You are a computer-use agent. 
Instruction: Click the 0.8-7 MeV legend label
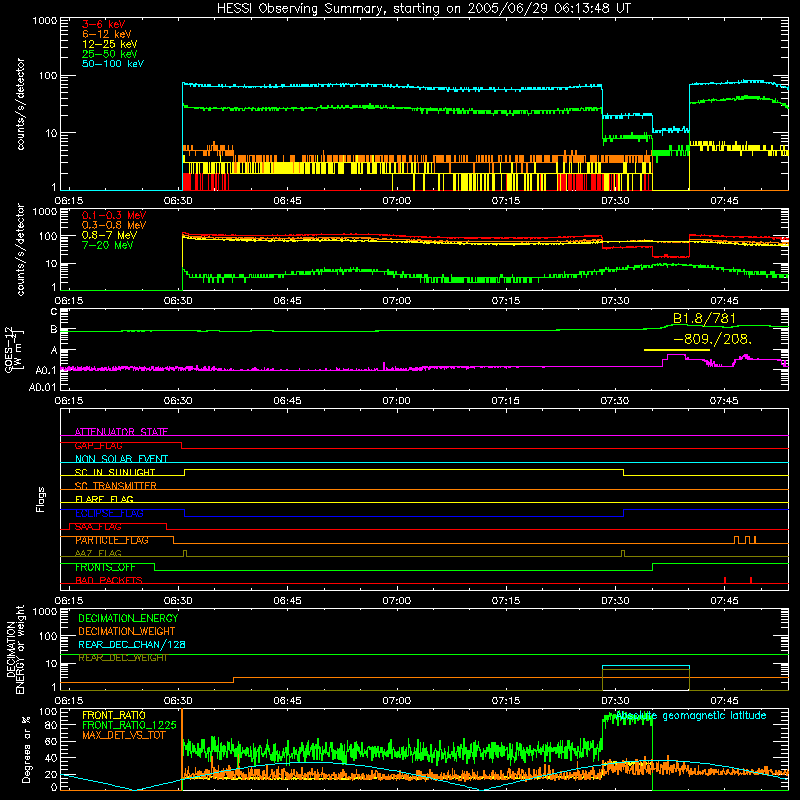(110, 235)
